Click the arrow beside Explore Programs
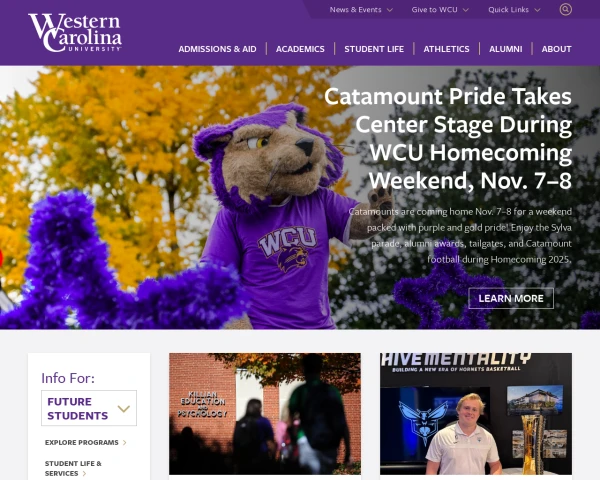Image resolution: width=600 pixels, height=480 pixels. [125, 442]
